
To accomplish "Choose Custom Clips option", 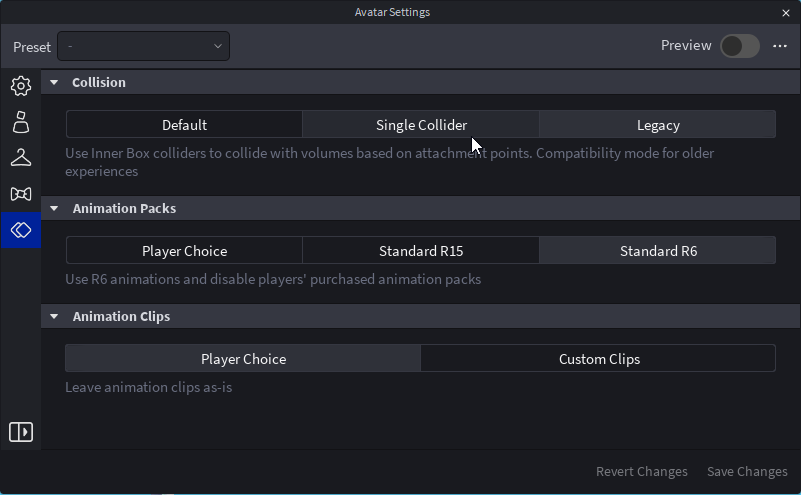I will coord(599,359).
